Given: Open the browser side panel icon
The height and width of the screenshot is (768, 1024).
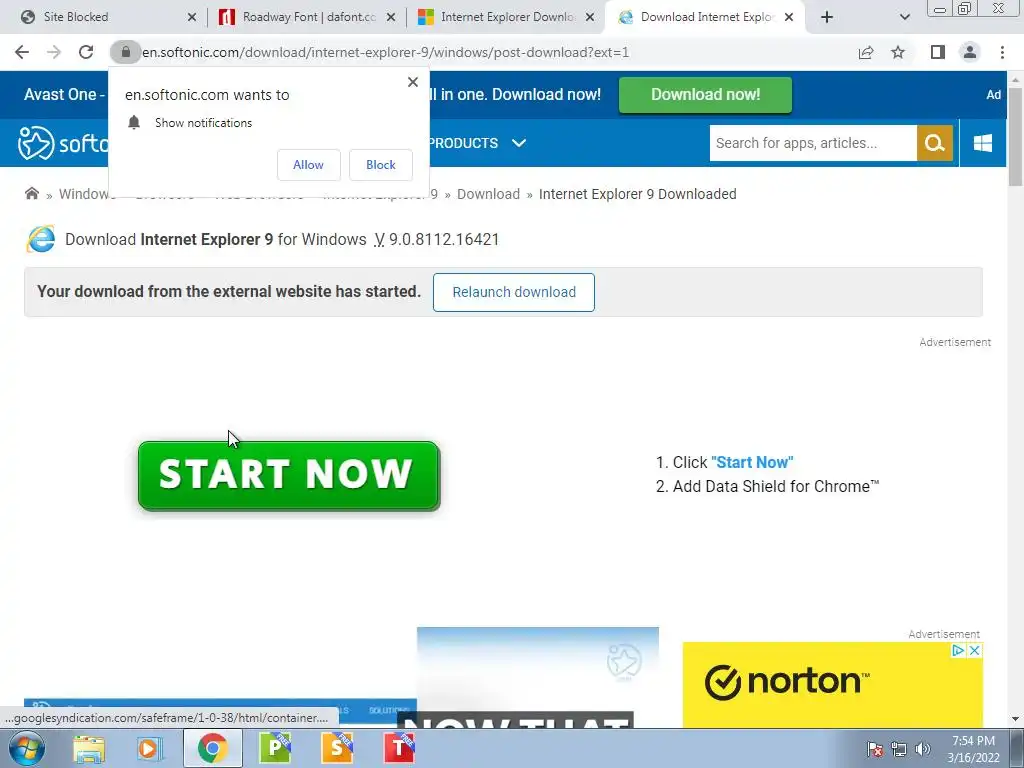Looking at the screenshot, I should point(937,52).
